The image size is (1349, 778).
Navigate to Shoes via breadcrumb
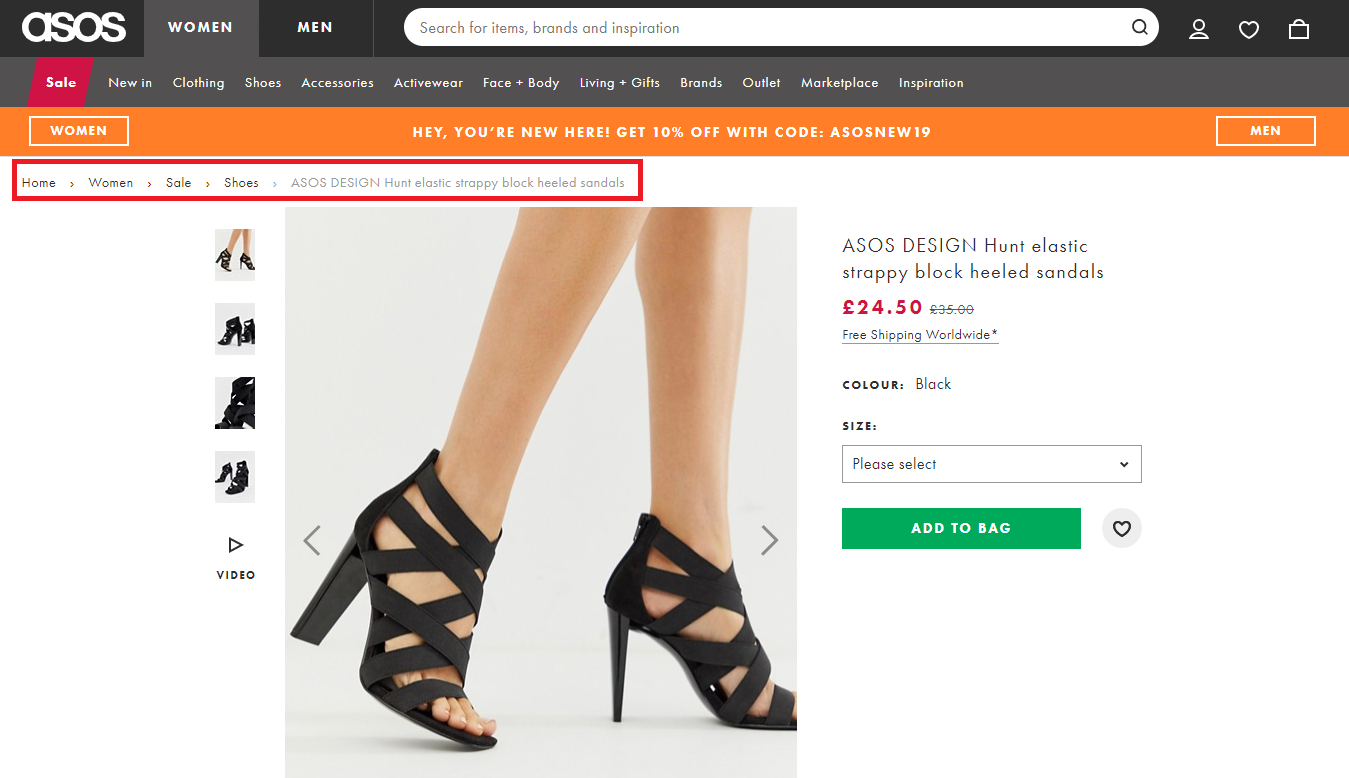[241, 182]
